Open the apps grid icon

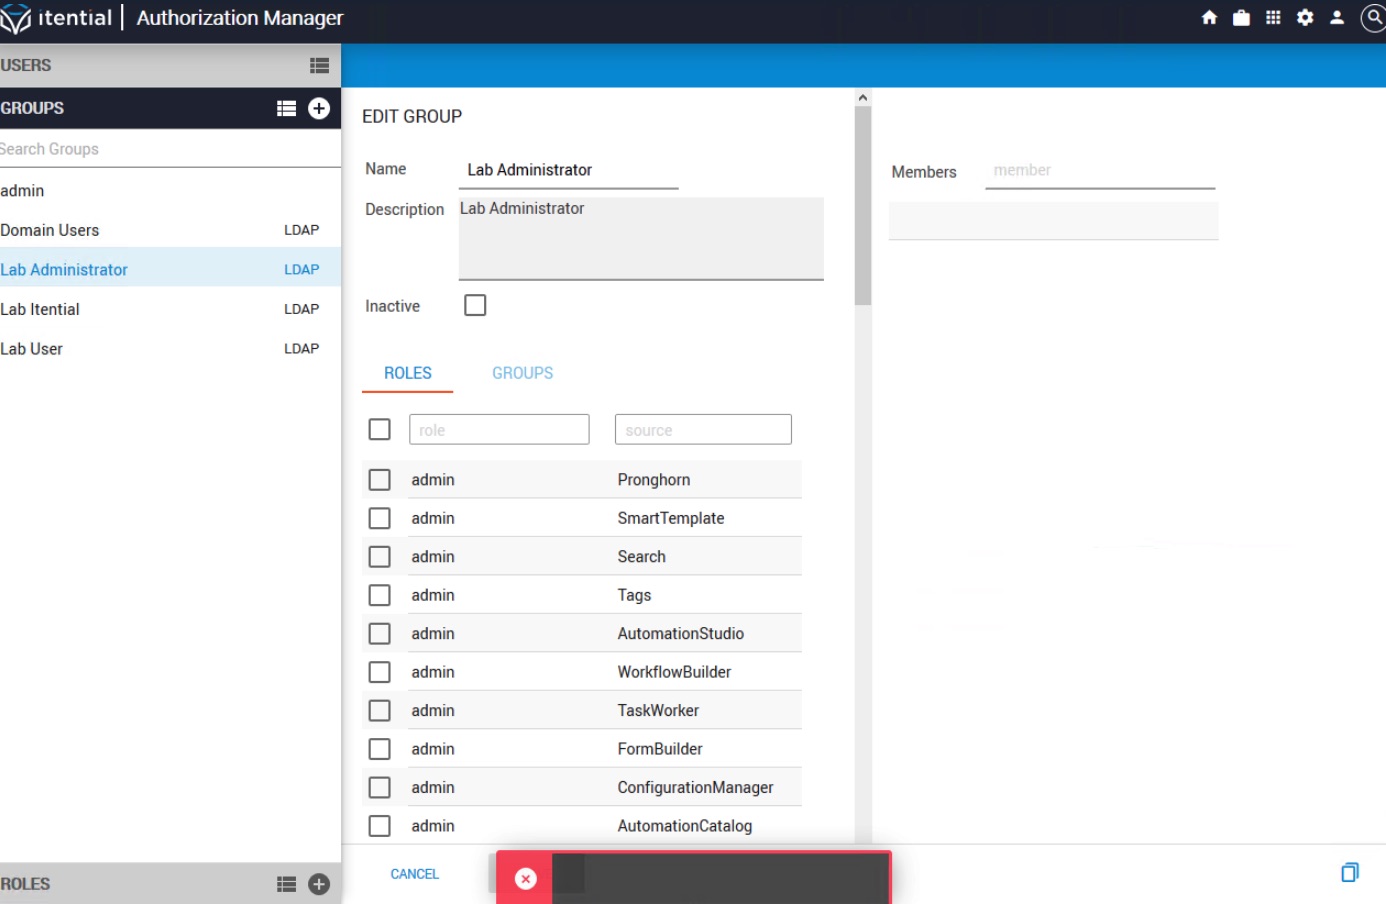1273,17
